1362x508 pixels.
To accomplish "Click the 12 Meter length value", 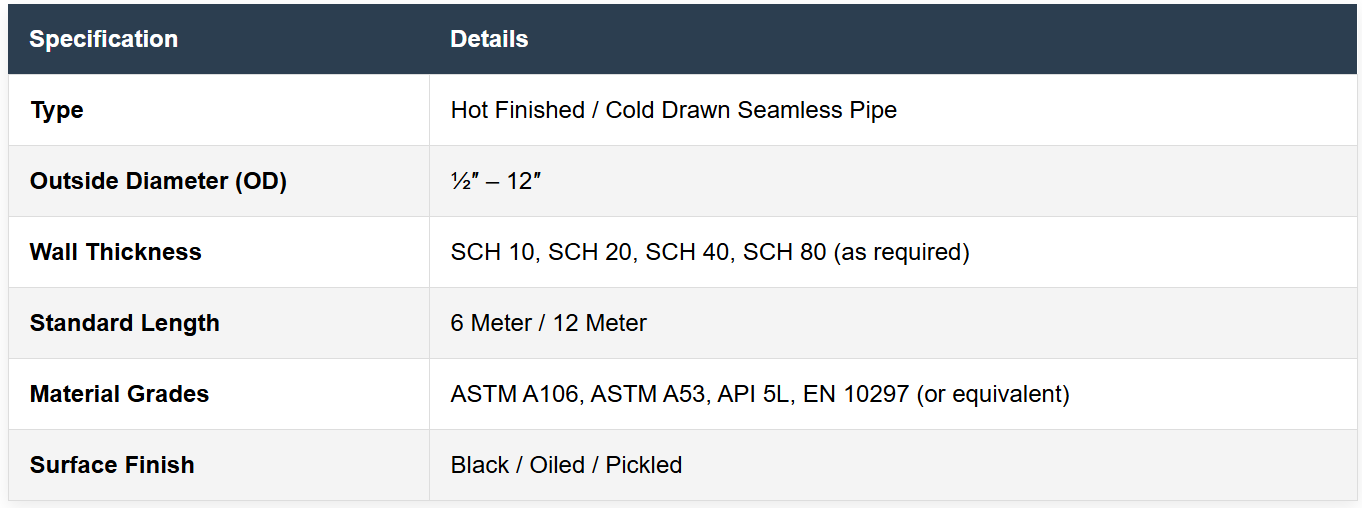I will tap(600, 323).
